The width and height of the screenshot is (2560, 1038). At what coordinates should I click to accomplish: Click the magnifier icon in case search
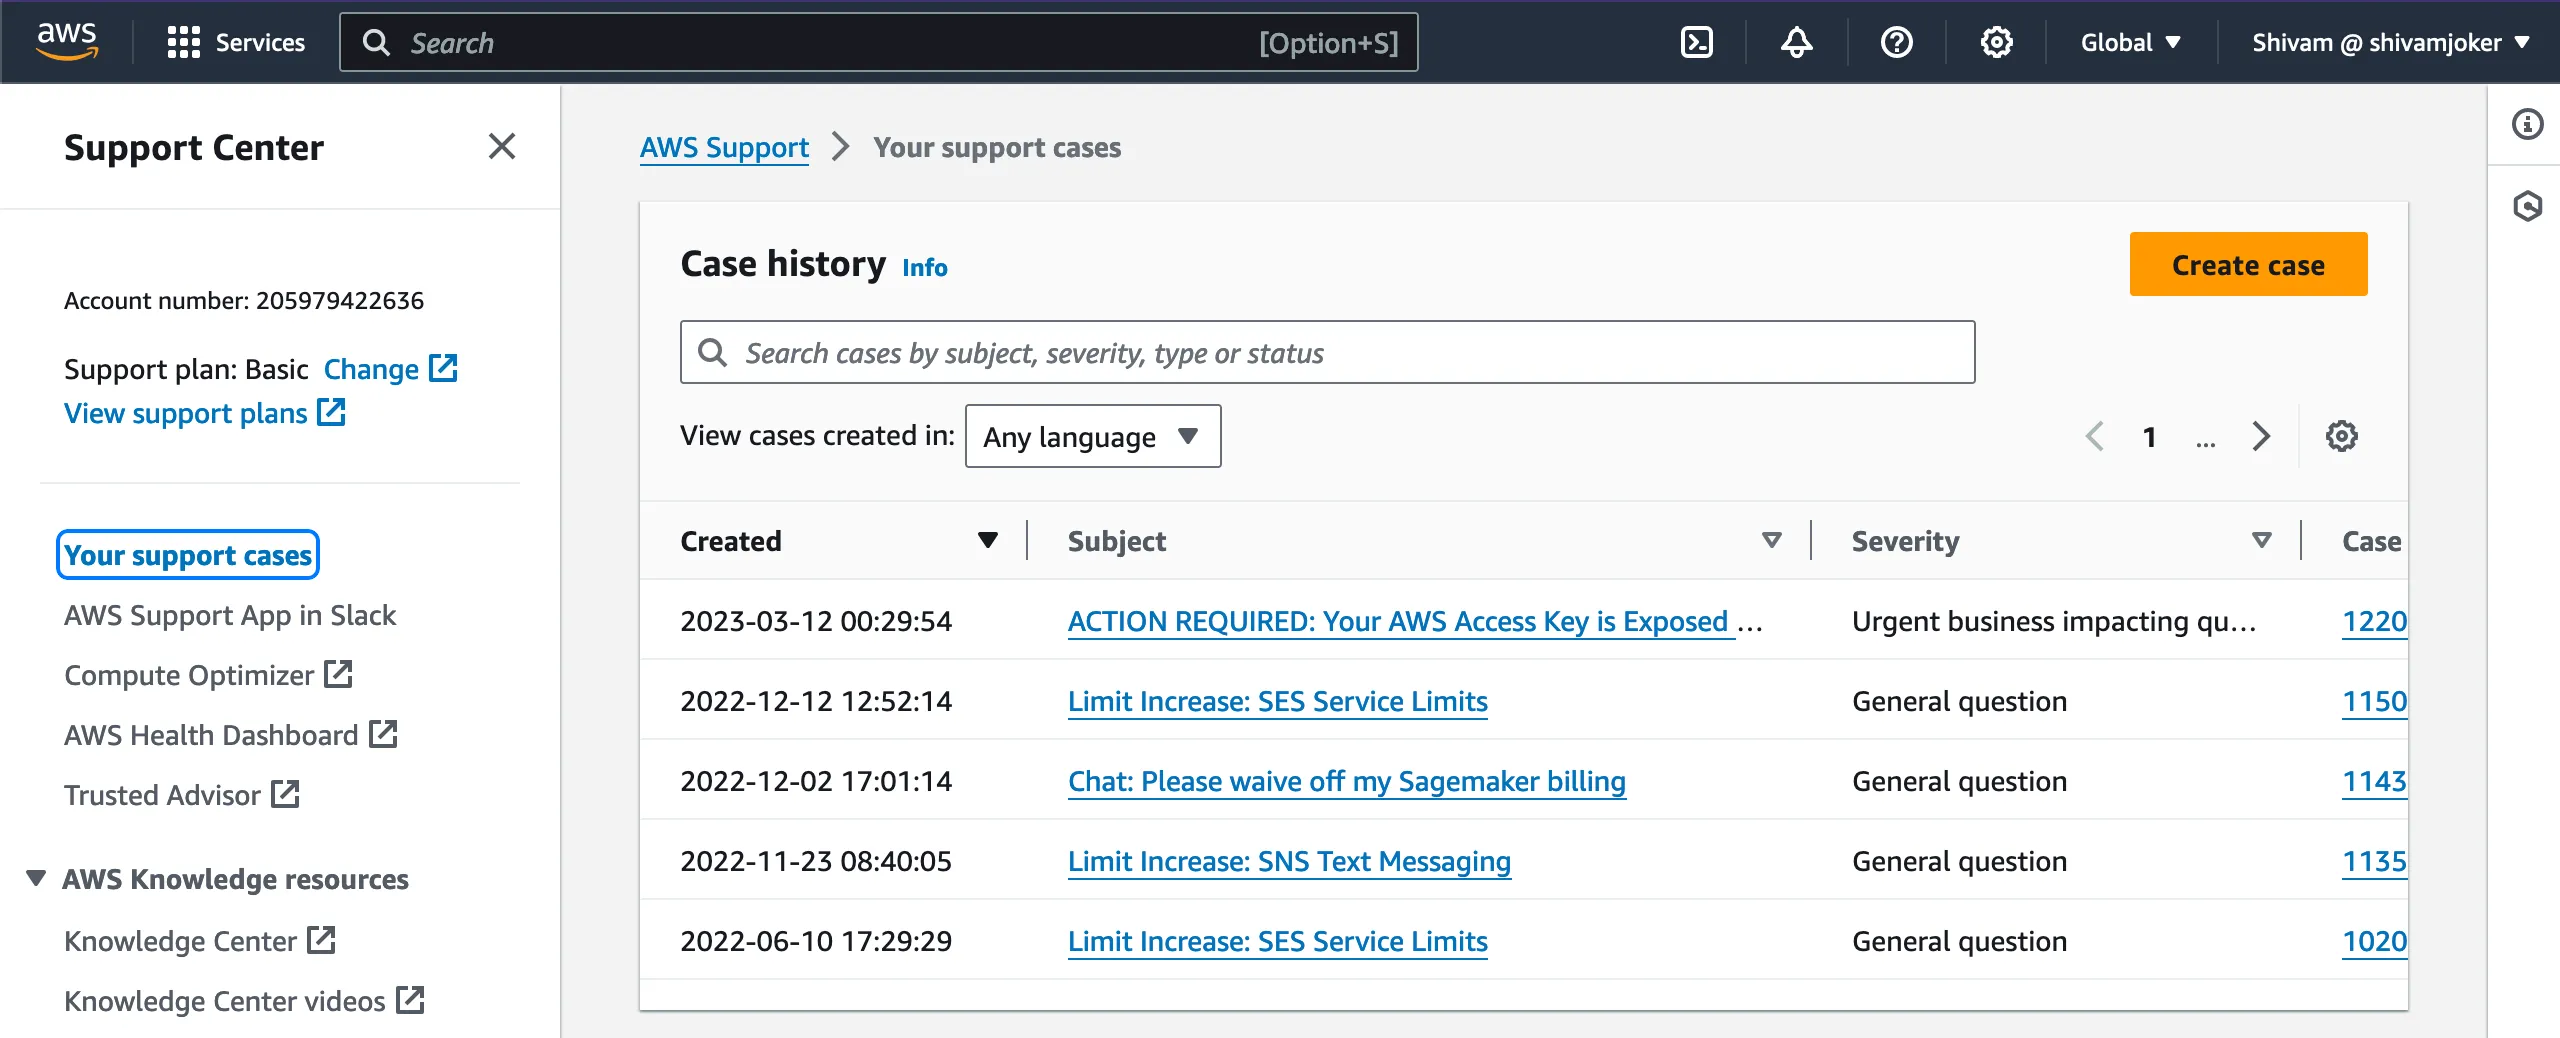712,352
